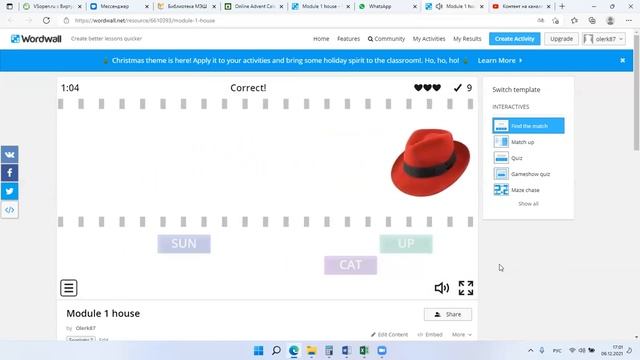The height and width of the screenshot is (360, 640).
Task: Share on Facebook sidebar button
Action: click(9, 173)
